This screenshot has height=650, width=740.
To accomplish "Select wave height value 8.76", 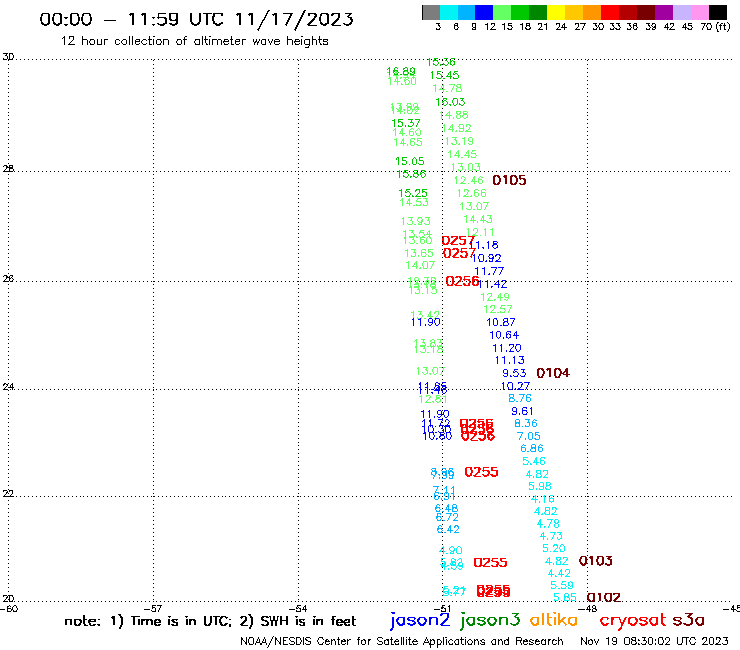I will (520, 398).
